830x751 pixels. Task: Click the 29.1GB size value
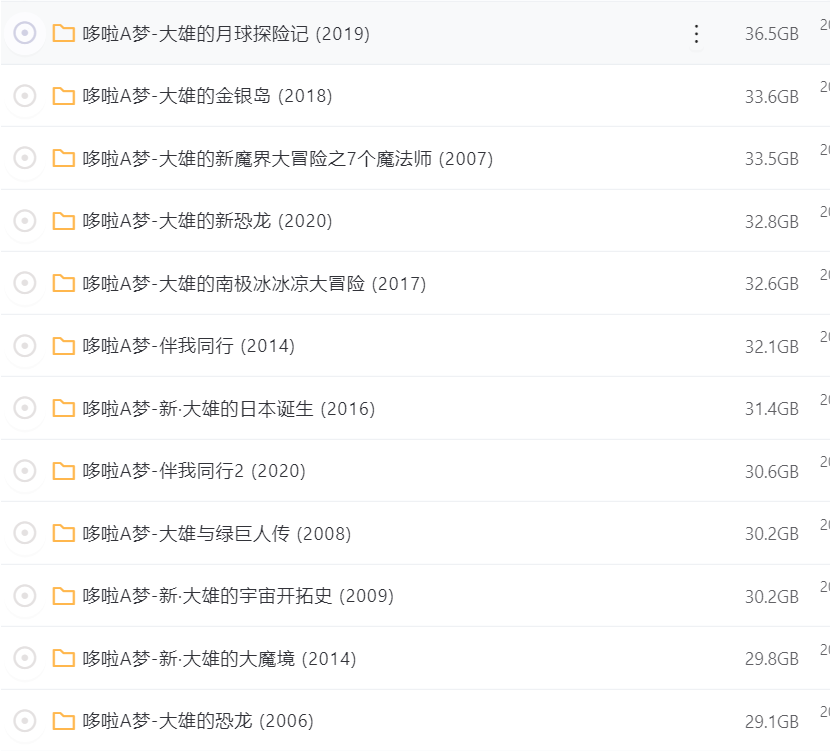pos(772,721)
